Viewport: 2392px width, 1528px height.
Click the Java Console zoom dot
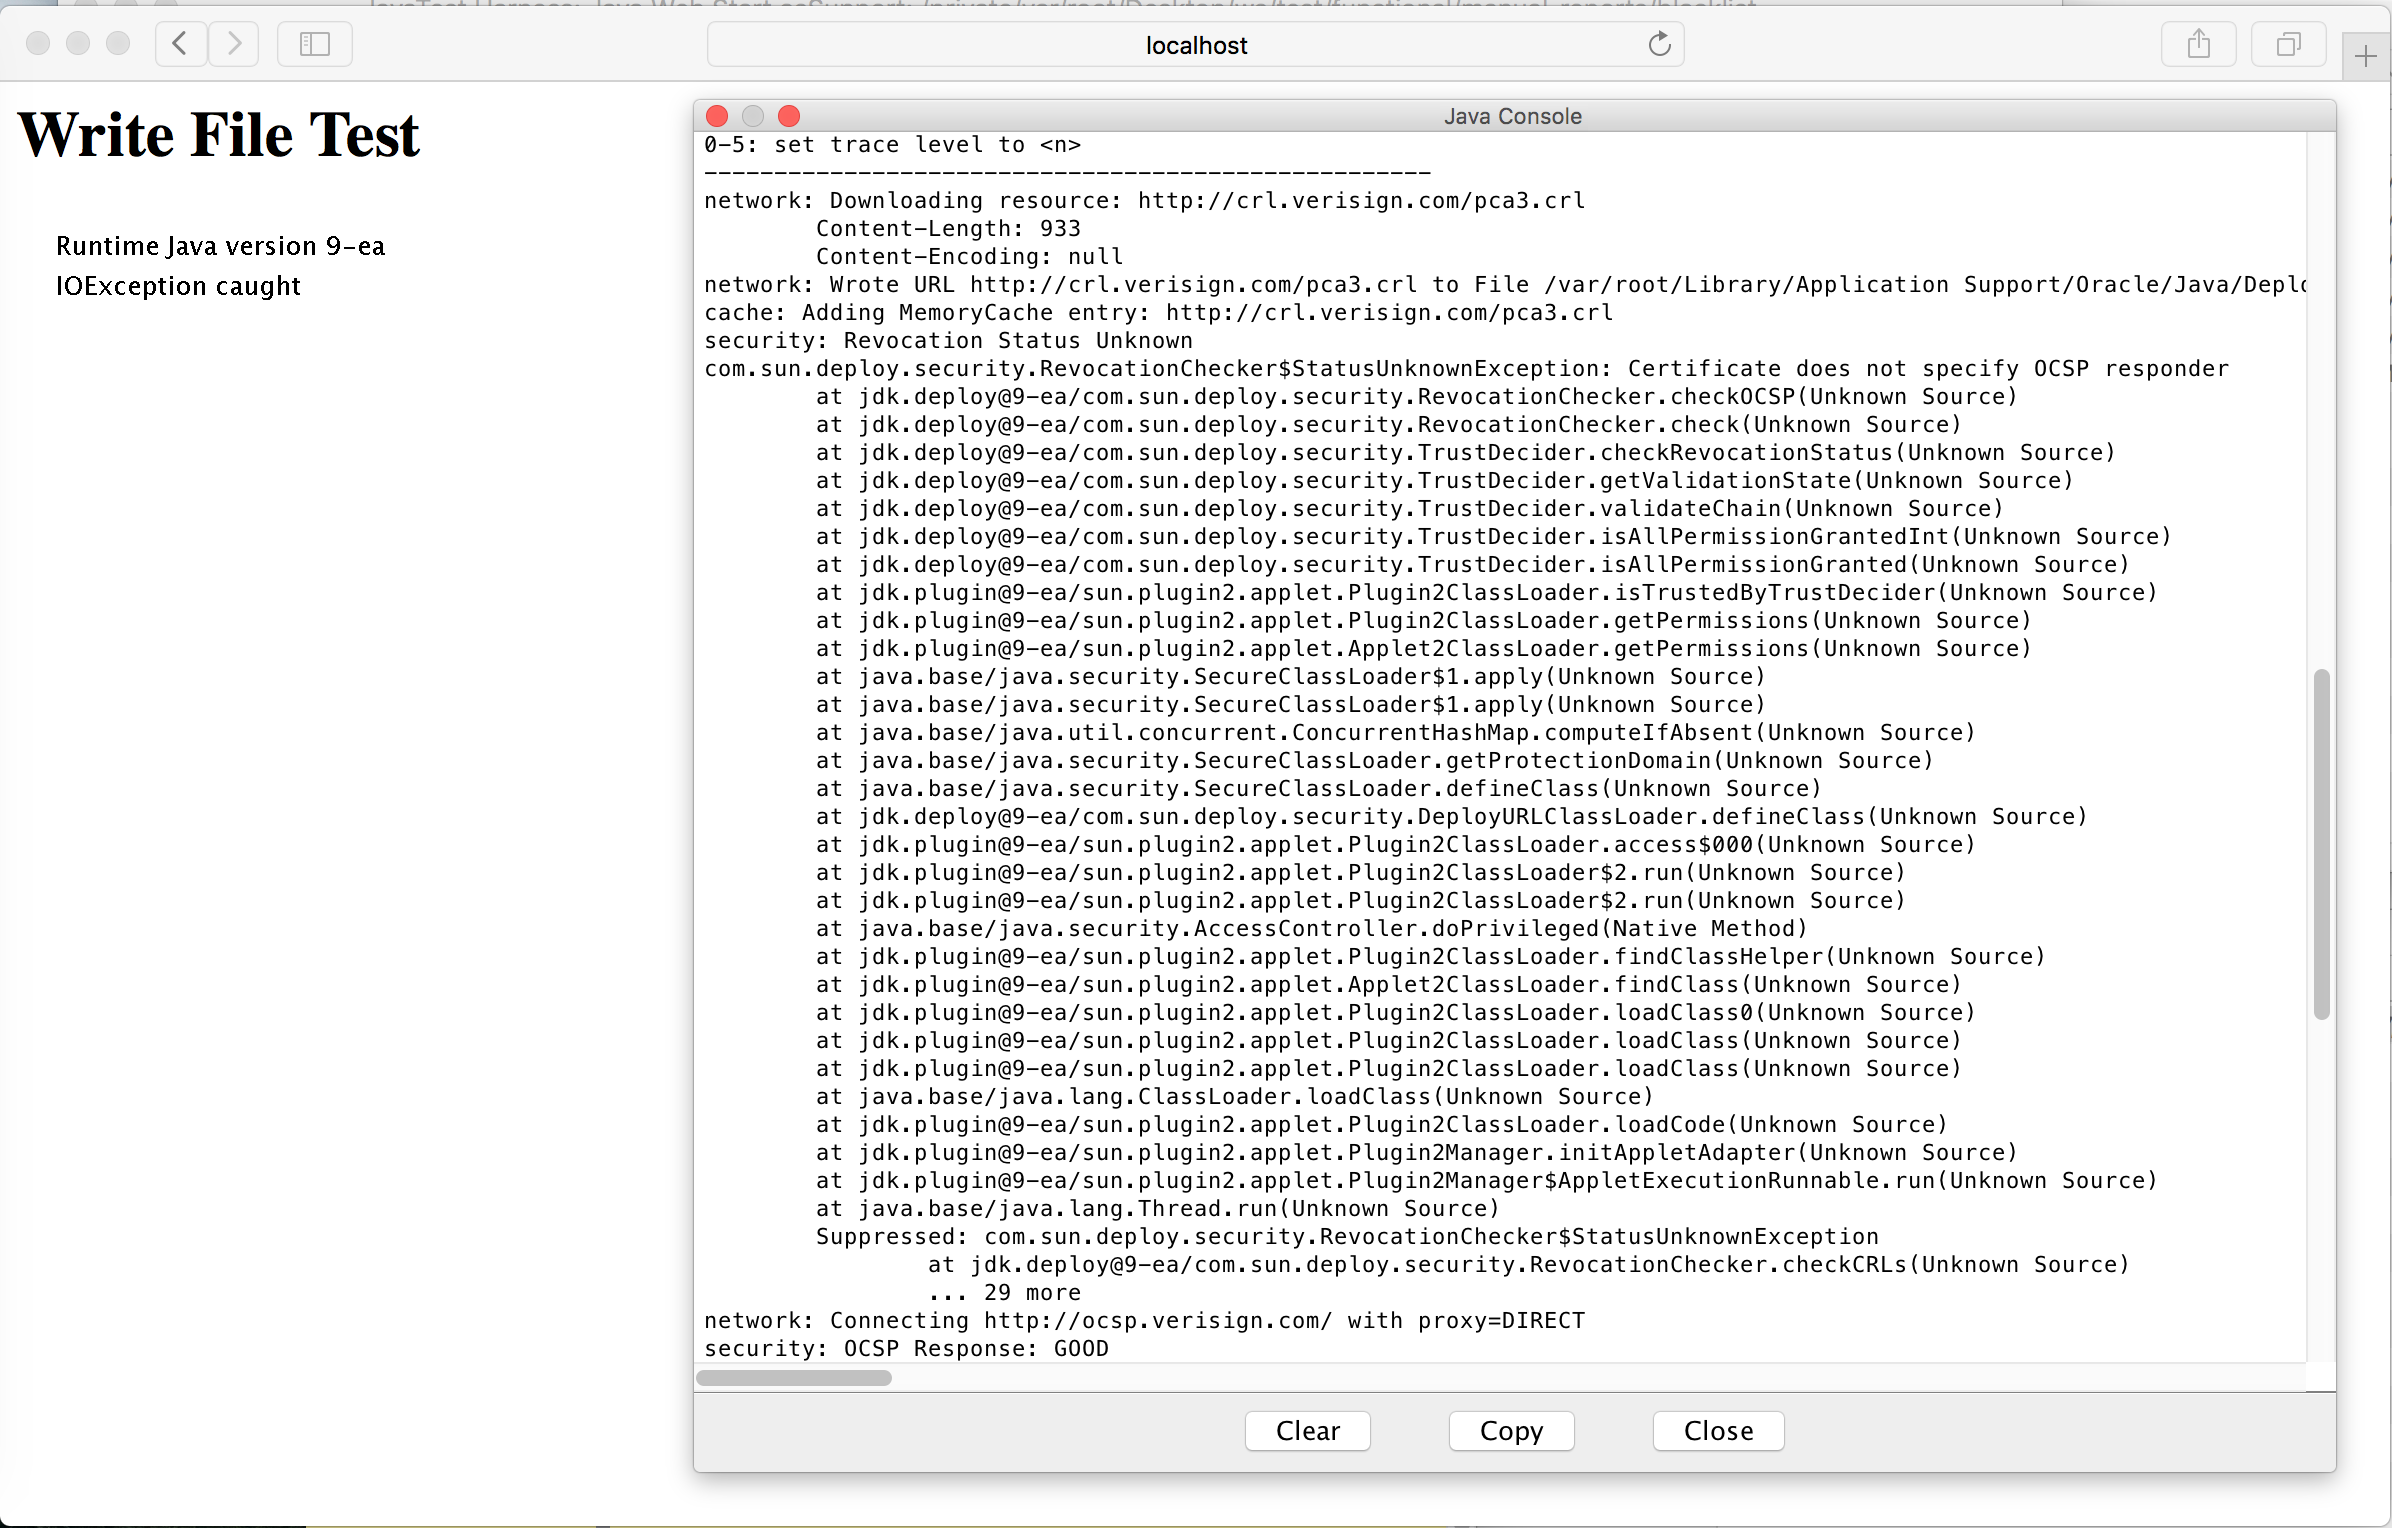tap(789, 116)
